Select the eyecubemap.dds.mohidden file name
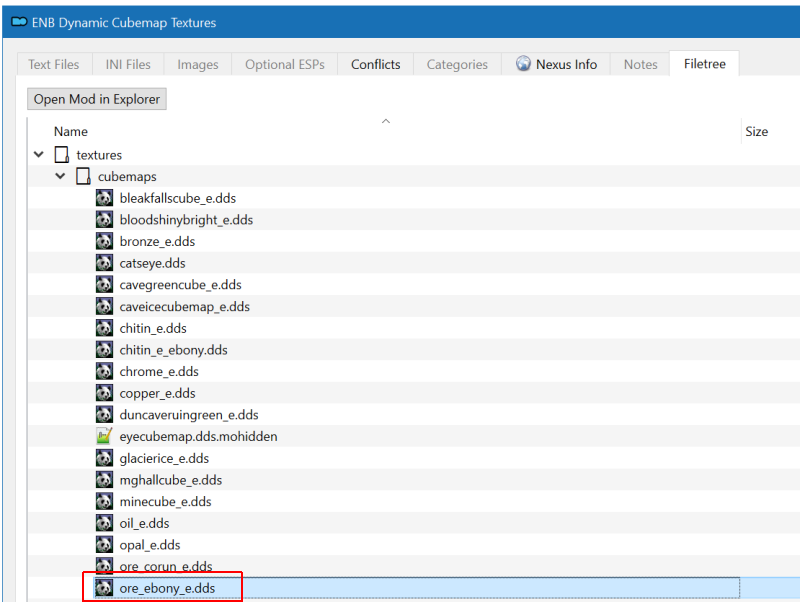 coord(198,437)
